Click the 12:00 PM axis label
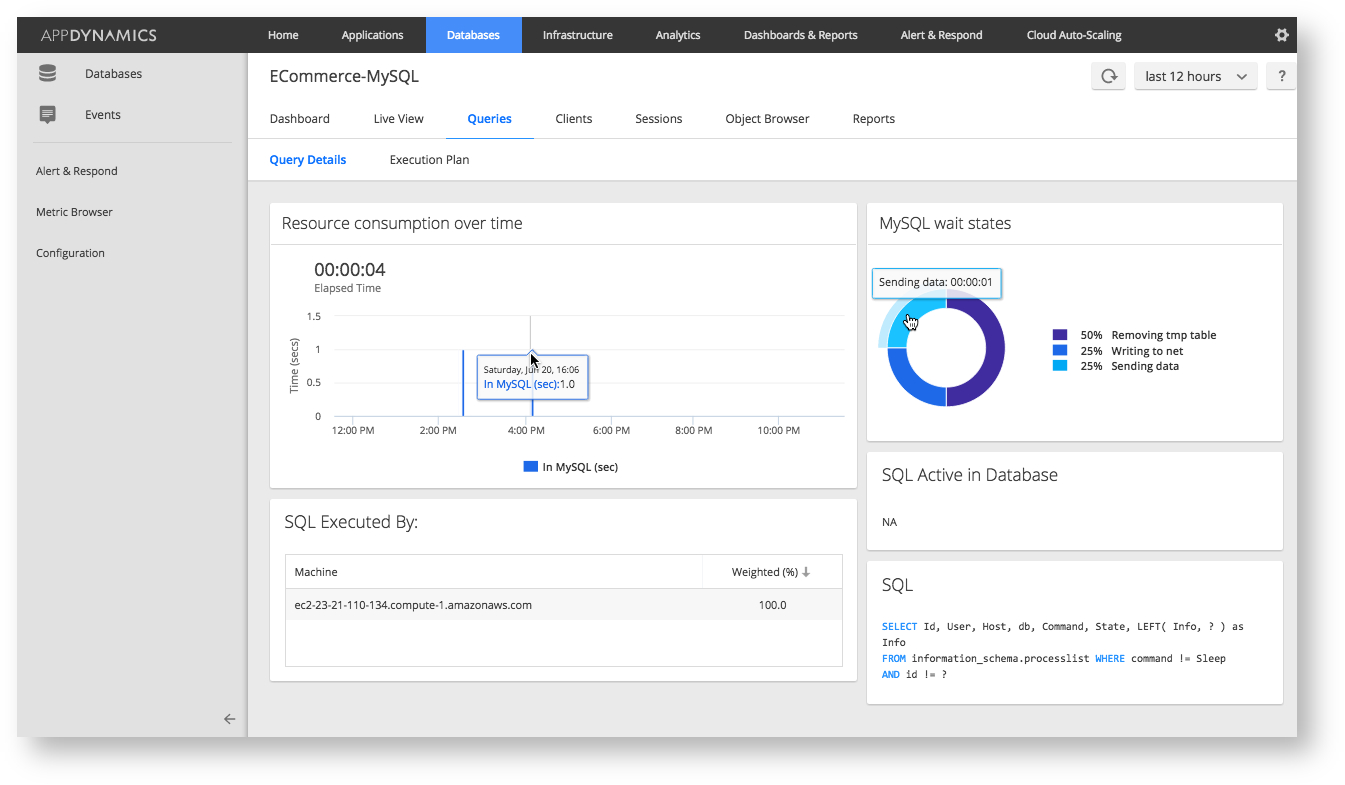The image size is (1345, 785). 353,431
